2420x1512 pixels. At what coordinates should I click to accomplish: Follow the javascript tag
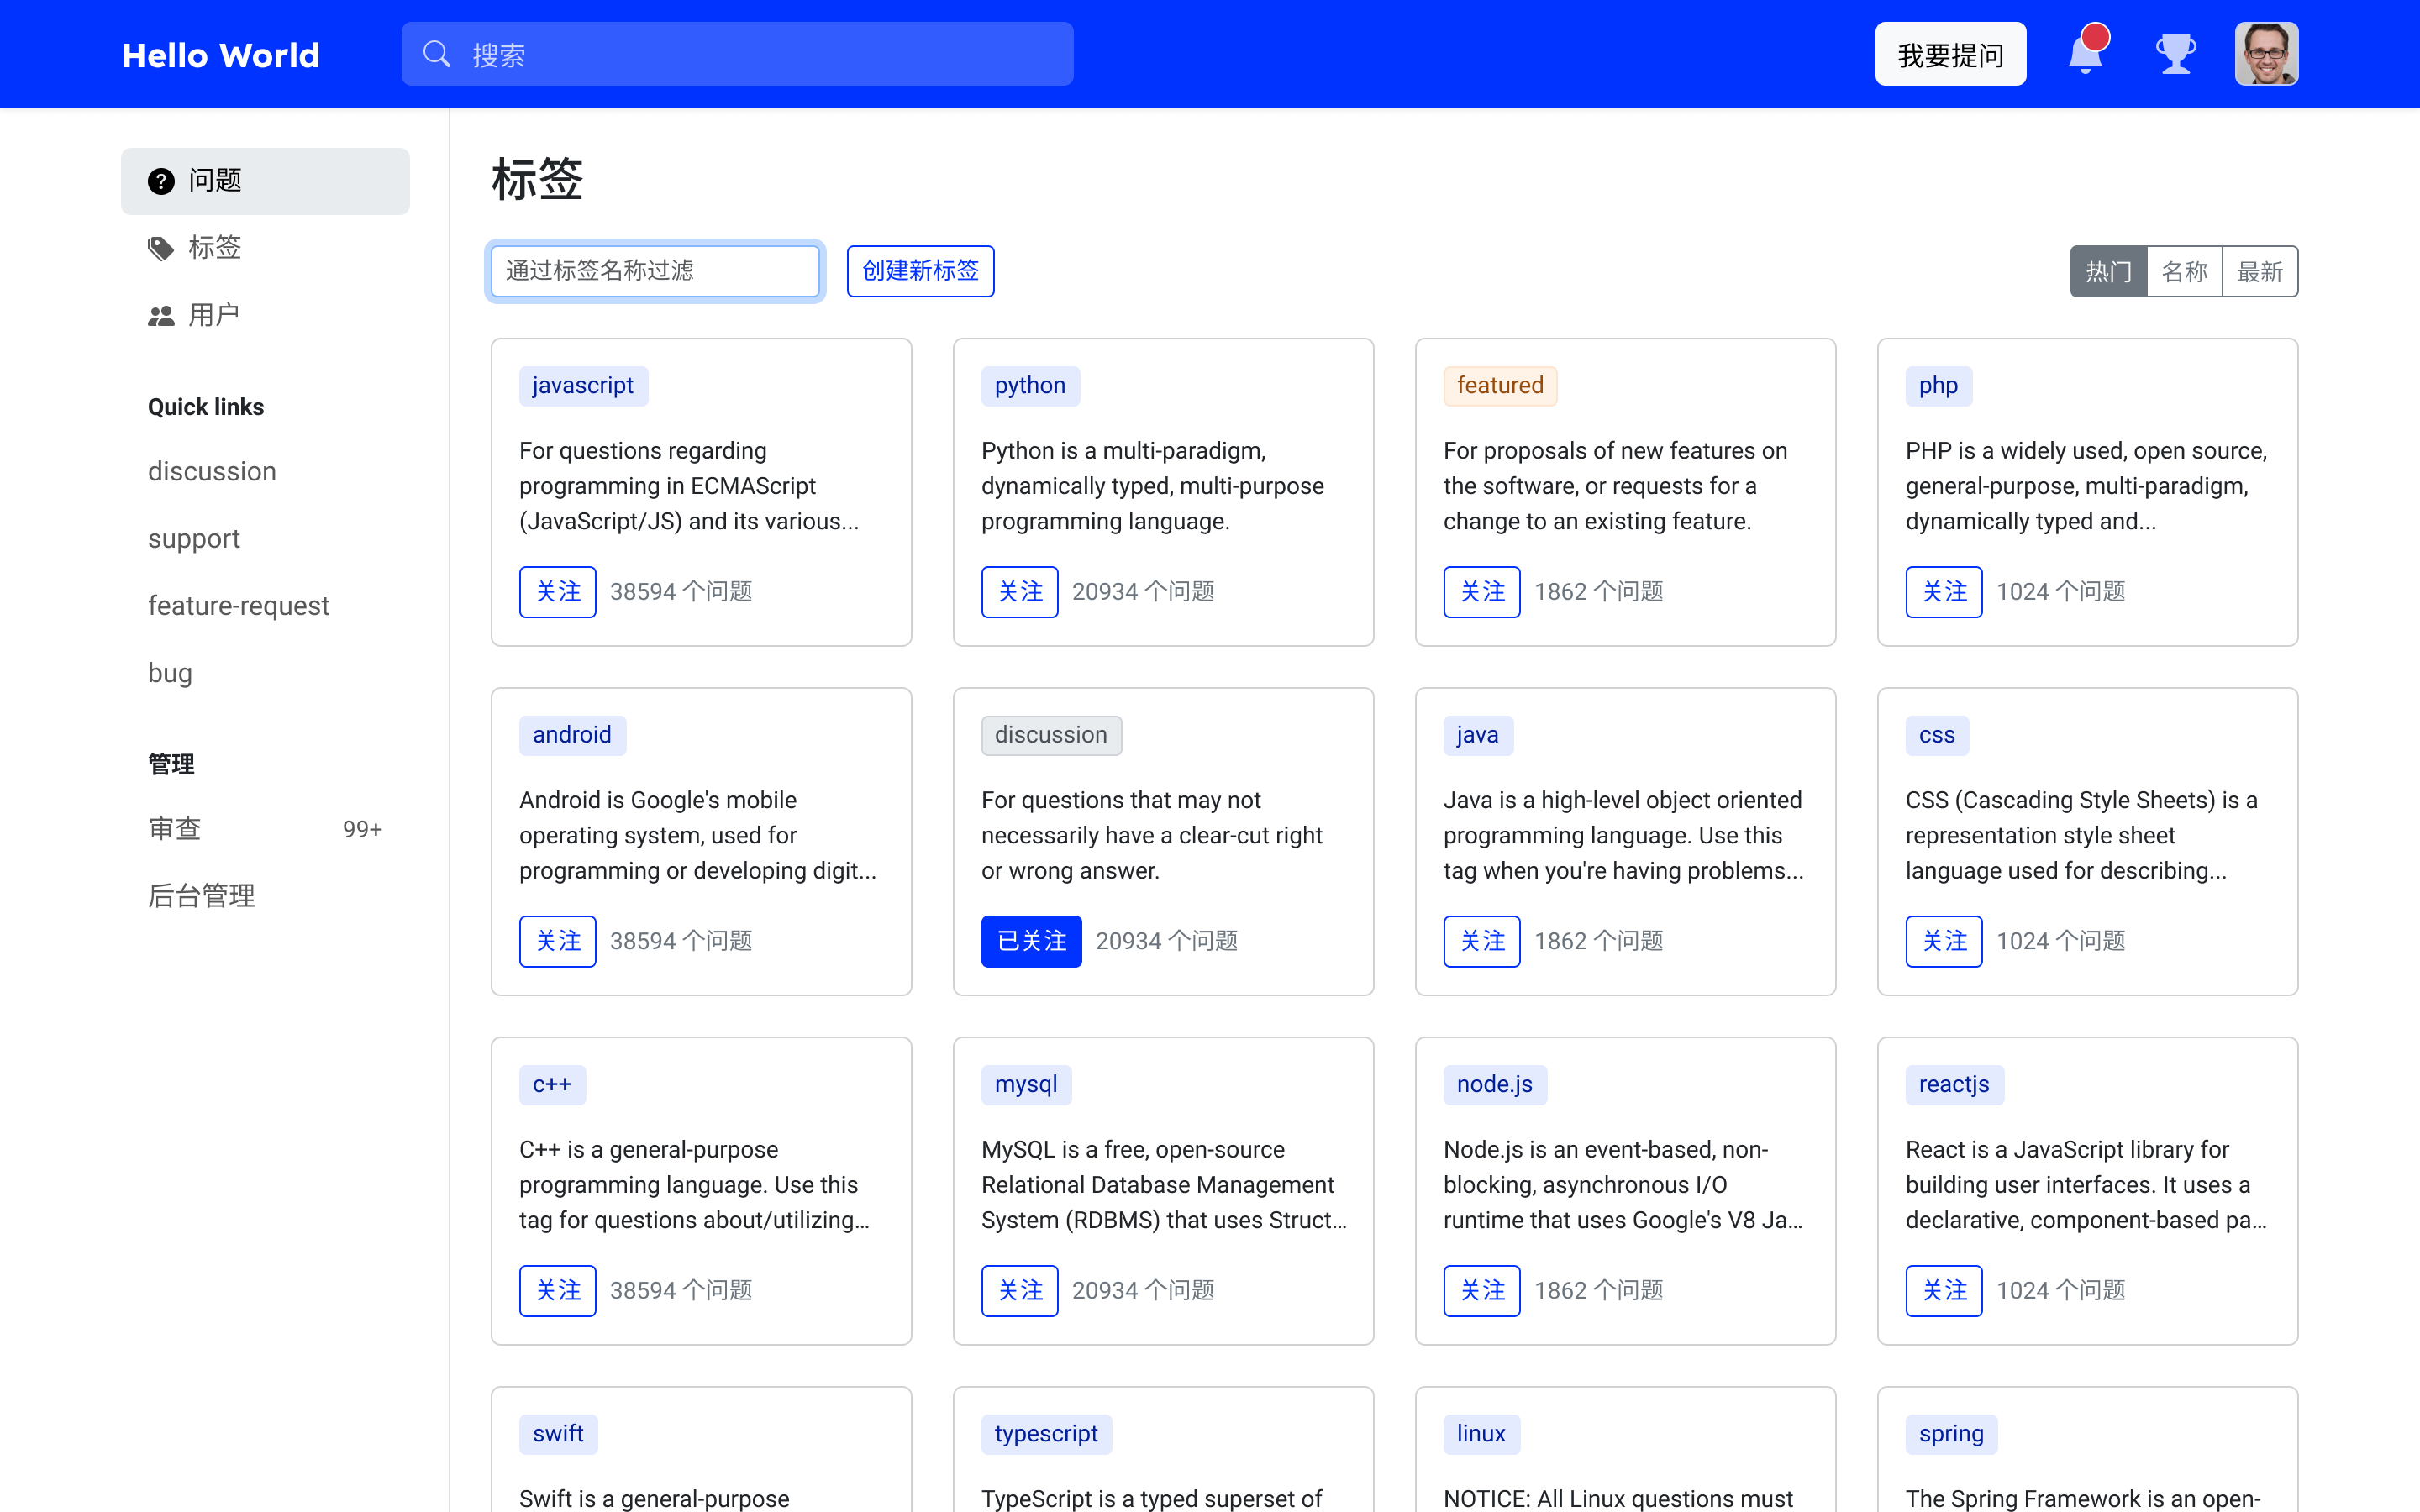click(557, 592)
